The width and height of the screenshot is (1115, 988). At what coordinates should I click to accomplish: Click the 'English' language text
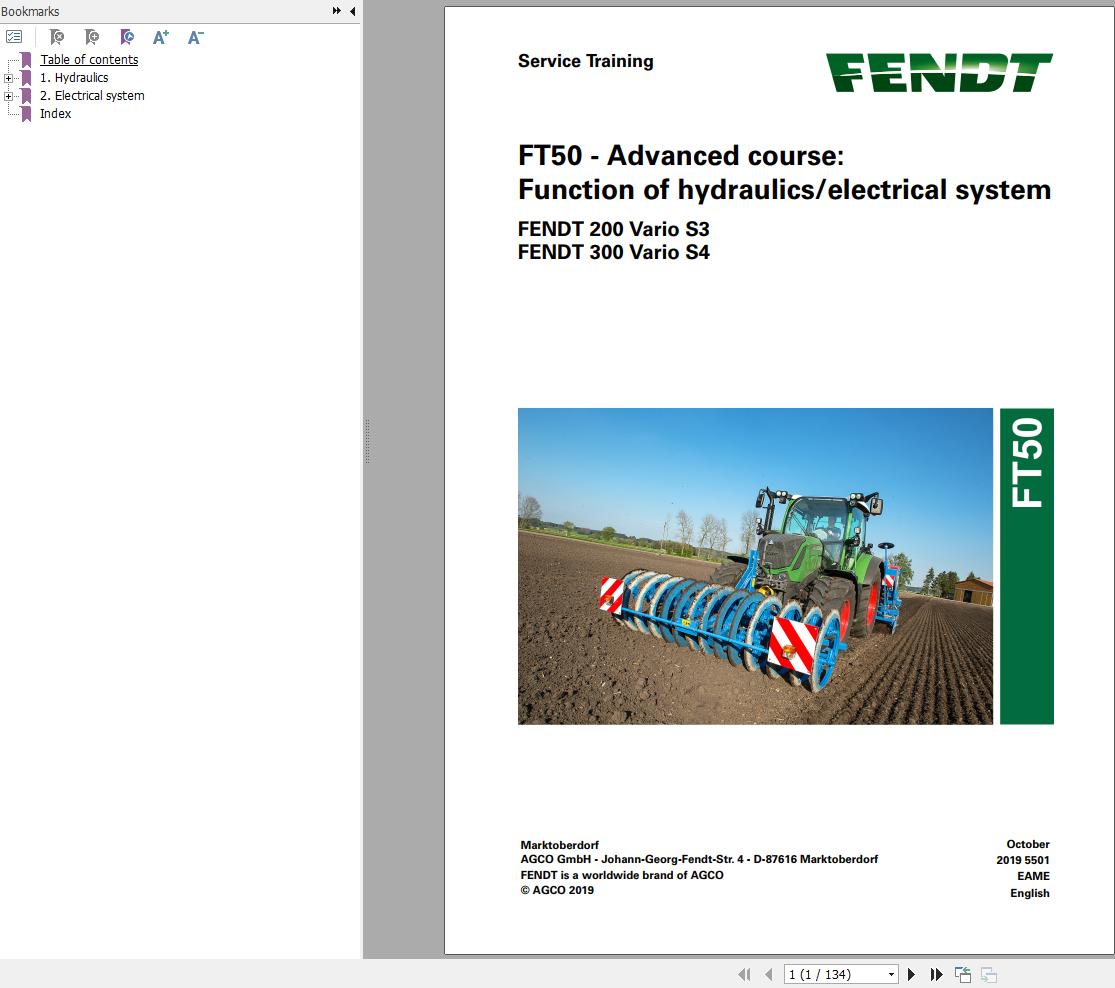pos(1030,893)
